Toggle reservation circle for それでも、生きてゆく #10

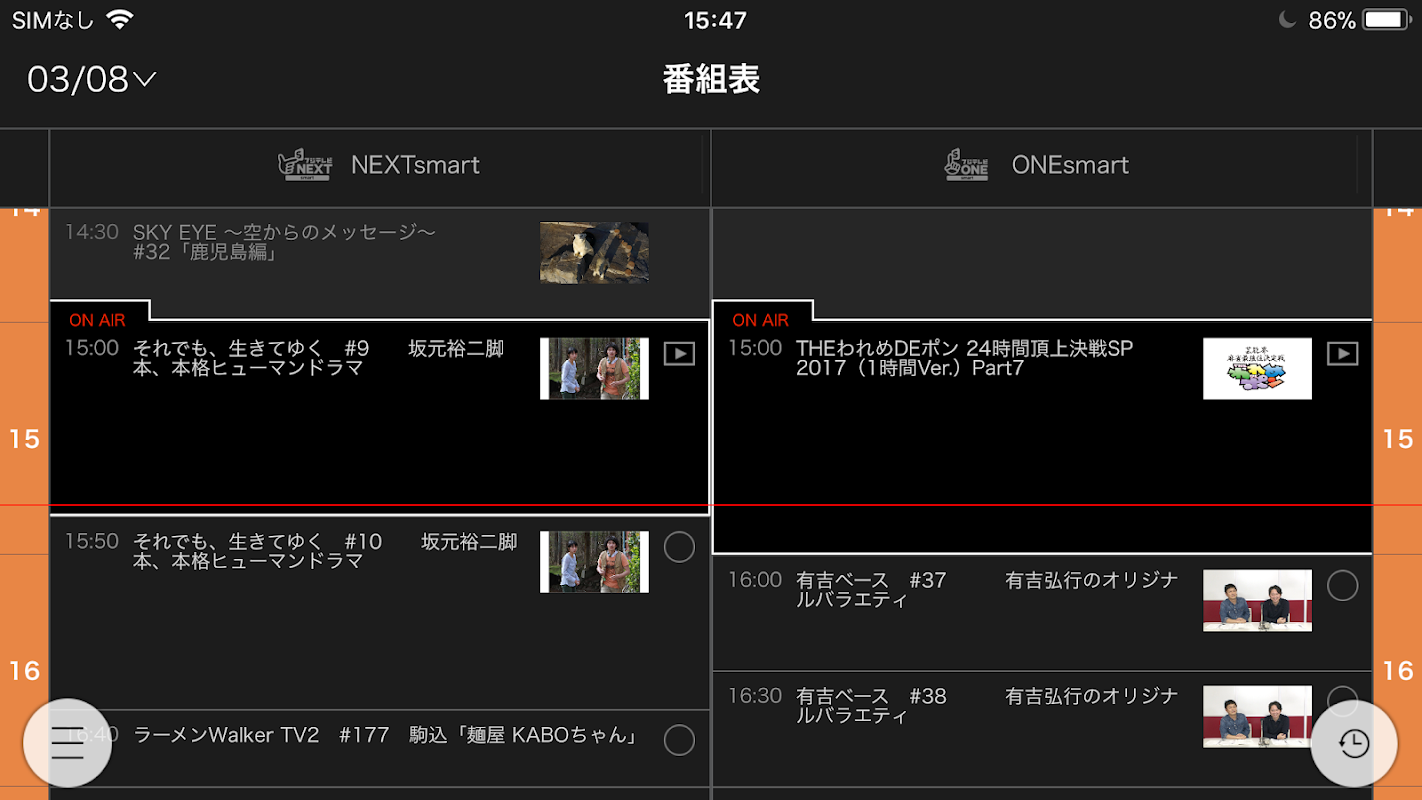tap(679, 547)
